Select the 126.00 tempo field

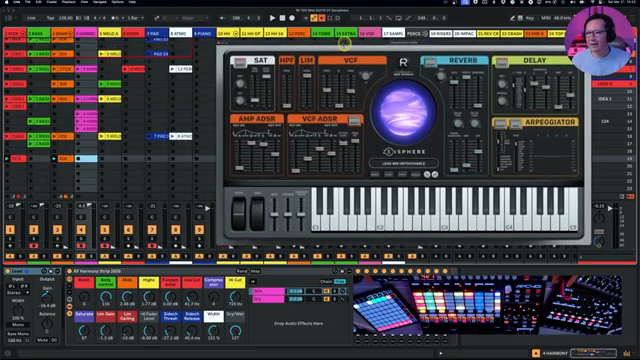[65, 18]
